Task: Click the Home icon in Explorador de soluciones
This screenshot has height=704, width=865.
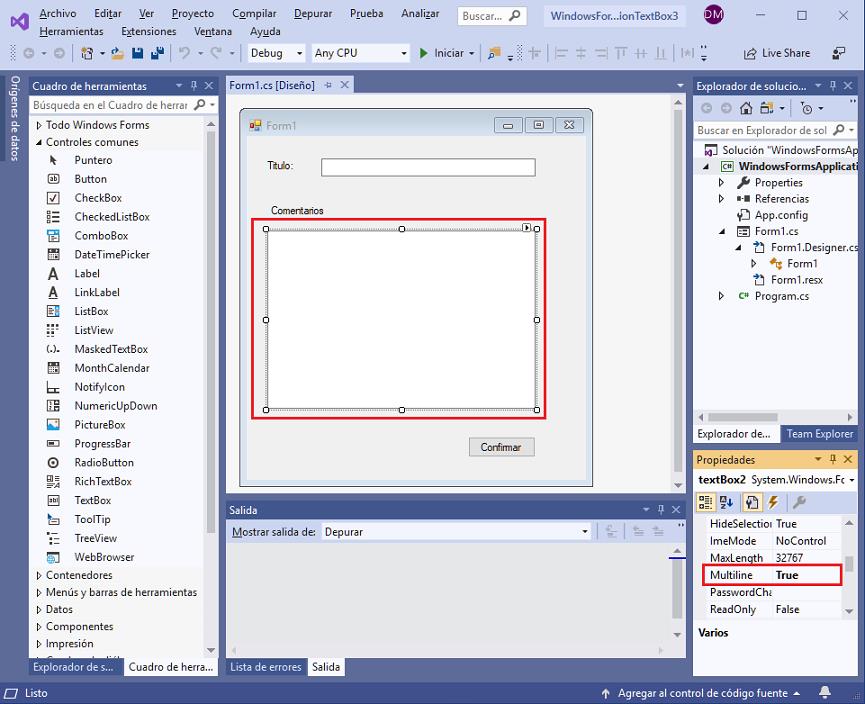Action: 745,106
